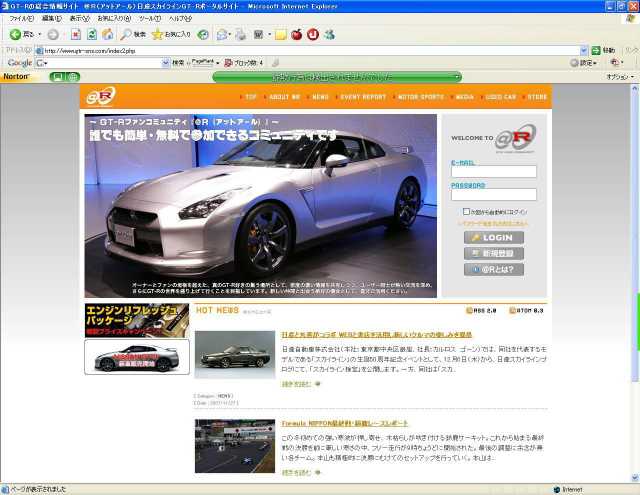Toggle the auto-login checkbox

[466, 211]
